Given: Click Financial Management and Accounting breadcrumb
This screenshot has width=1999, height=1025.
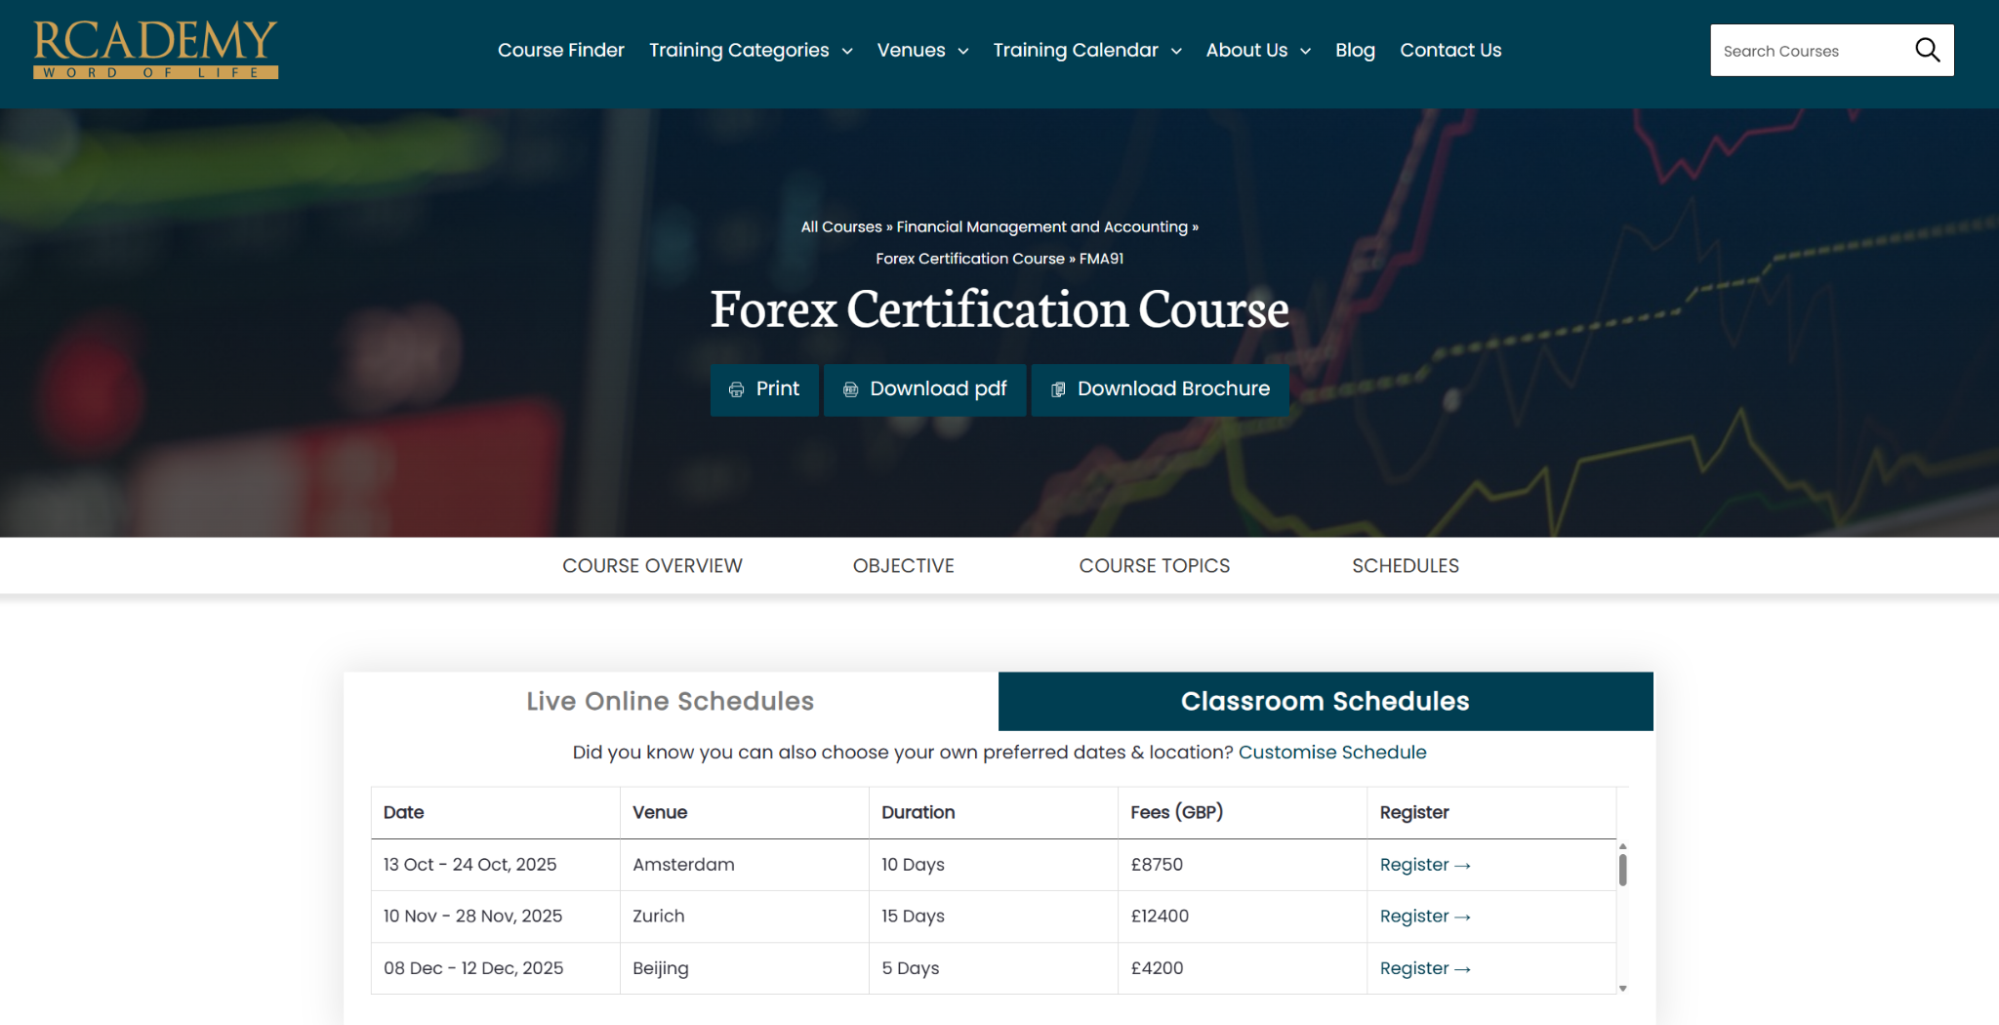Looking at the screenshot, I should (1042, 227).
